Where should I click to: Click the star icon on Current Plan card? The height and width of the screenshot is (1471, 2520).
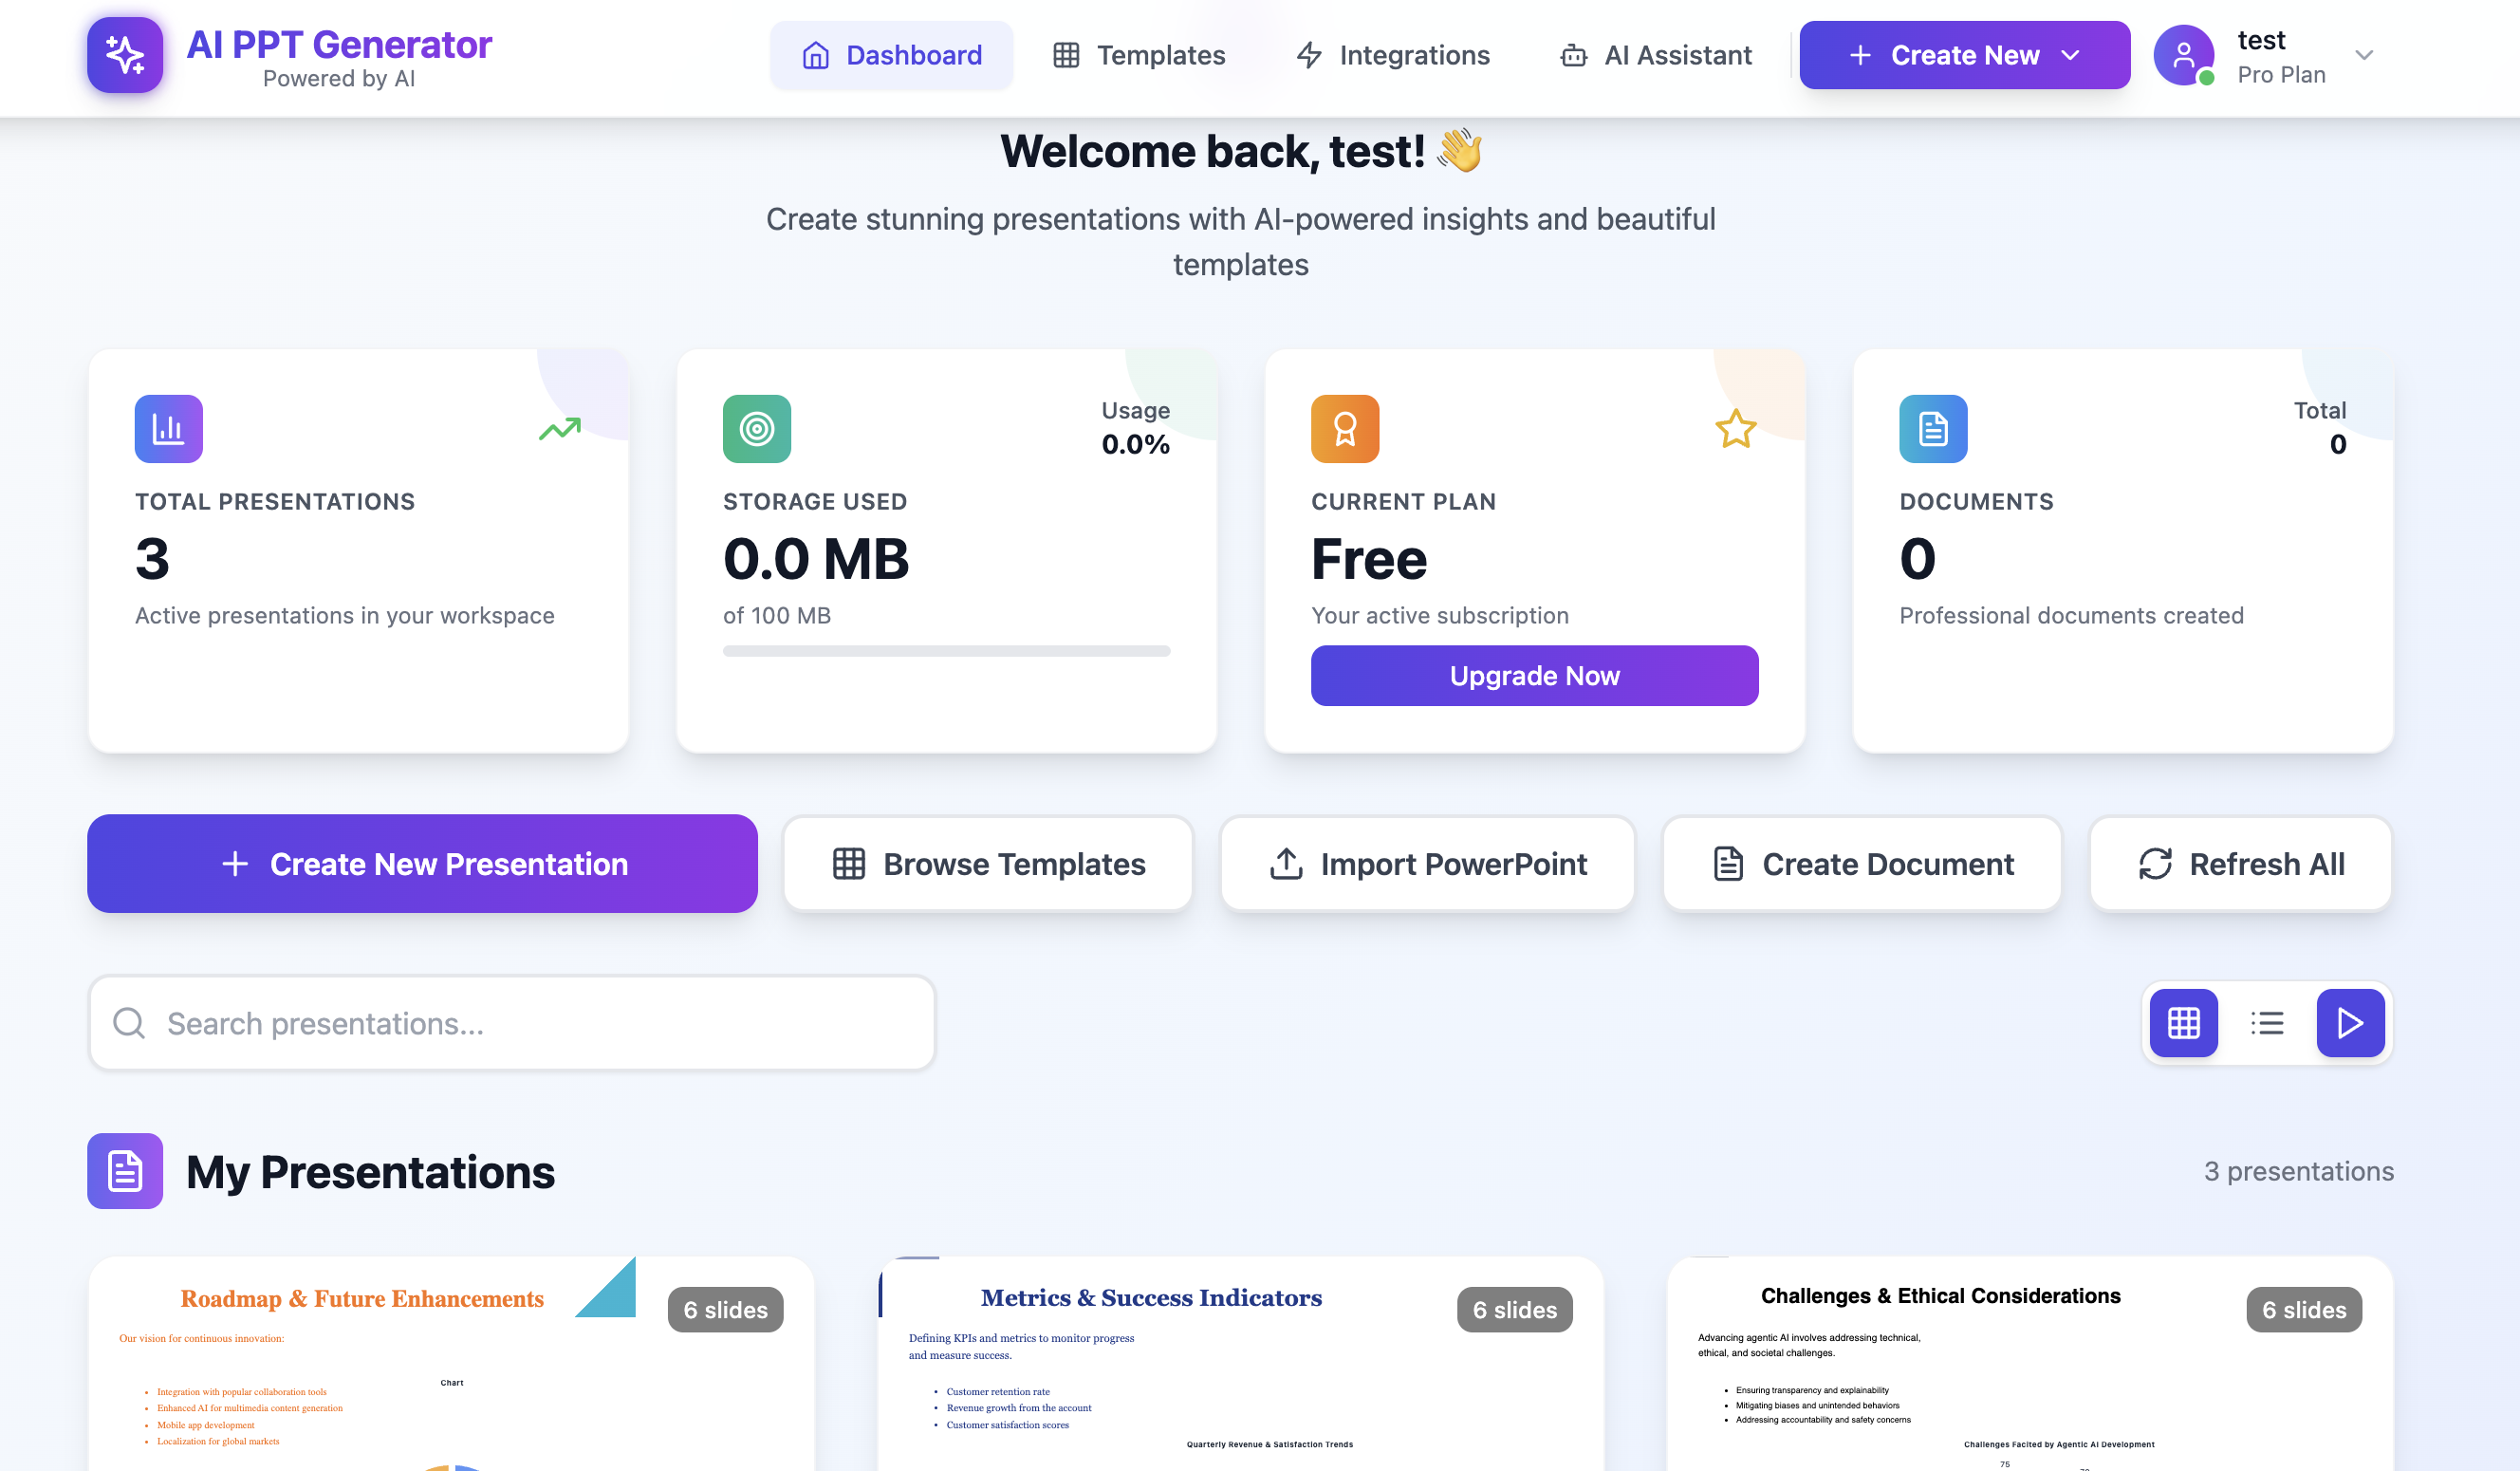pos(1735,429)
